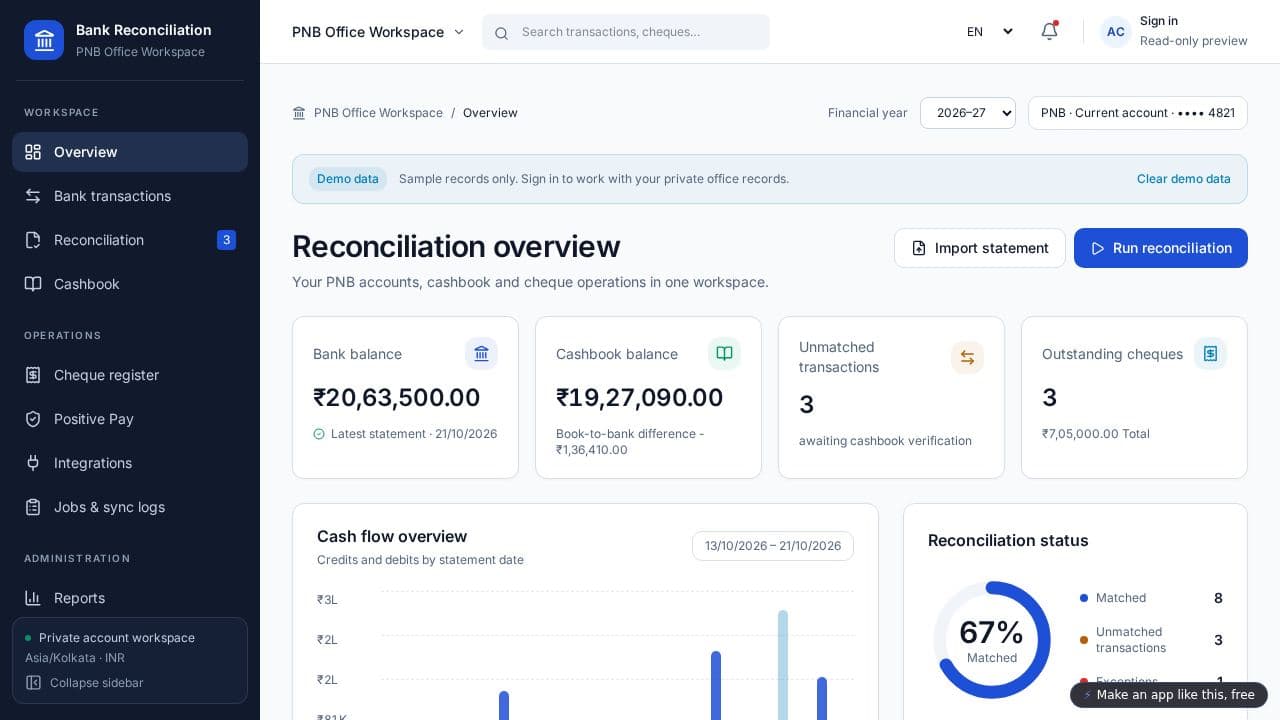Click the Jobs & sync logs clipboard icon
Image resolution: width=1280 pixels, height=720 pixels.
[x=33, y=507]
